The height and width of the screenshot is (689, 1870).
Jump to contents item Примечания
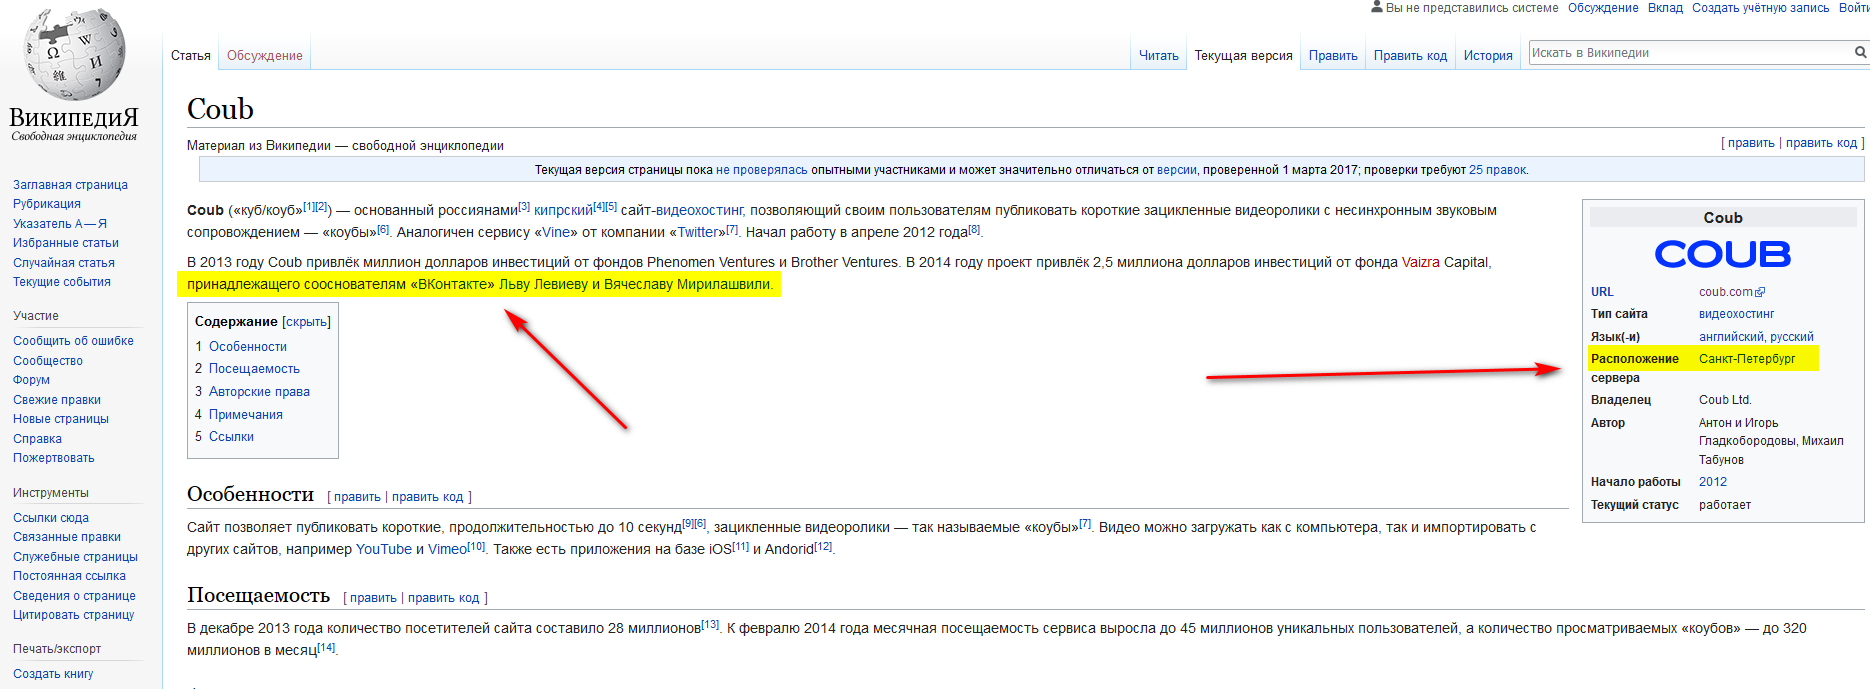(x=246, y=415)
